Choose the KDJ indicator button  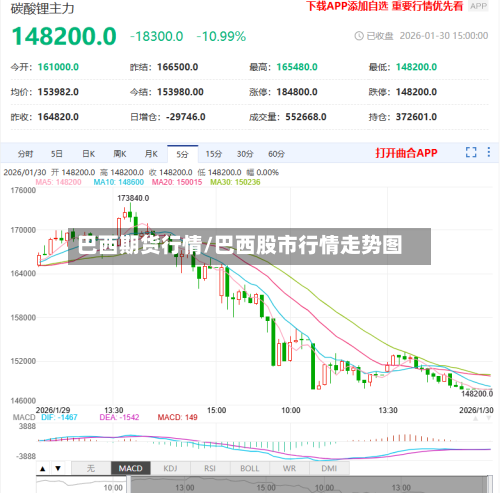(170, 468)
